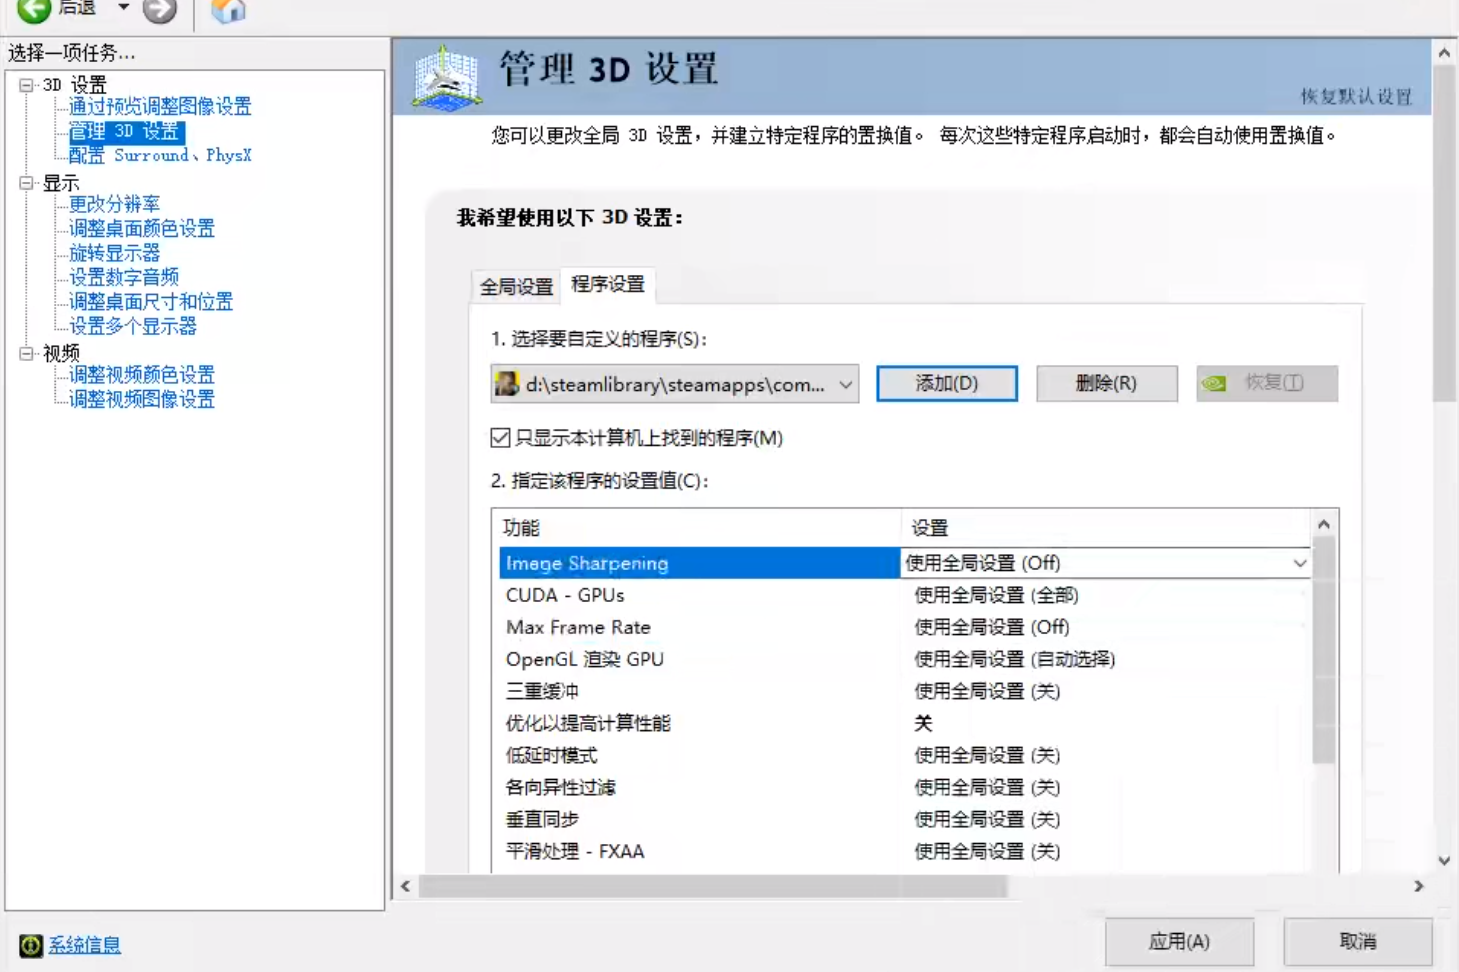The image size is (1459, 972).
Task: Select the 各向异性过滤 row
Action: click(904, 787)
